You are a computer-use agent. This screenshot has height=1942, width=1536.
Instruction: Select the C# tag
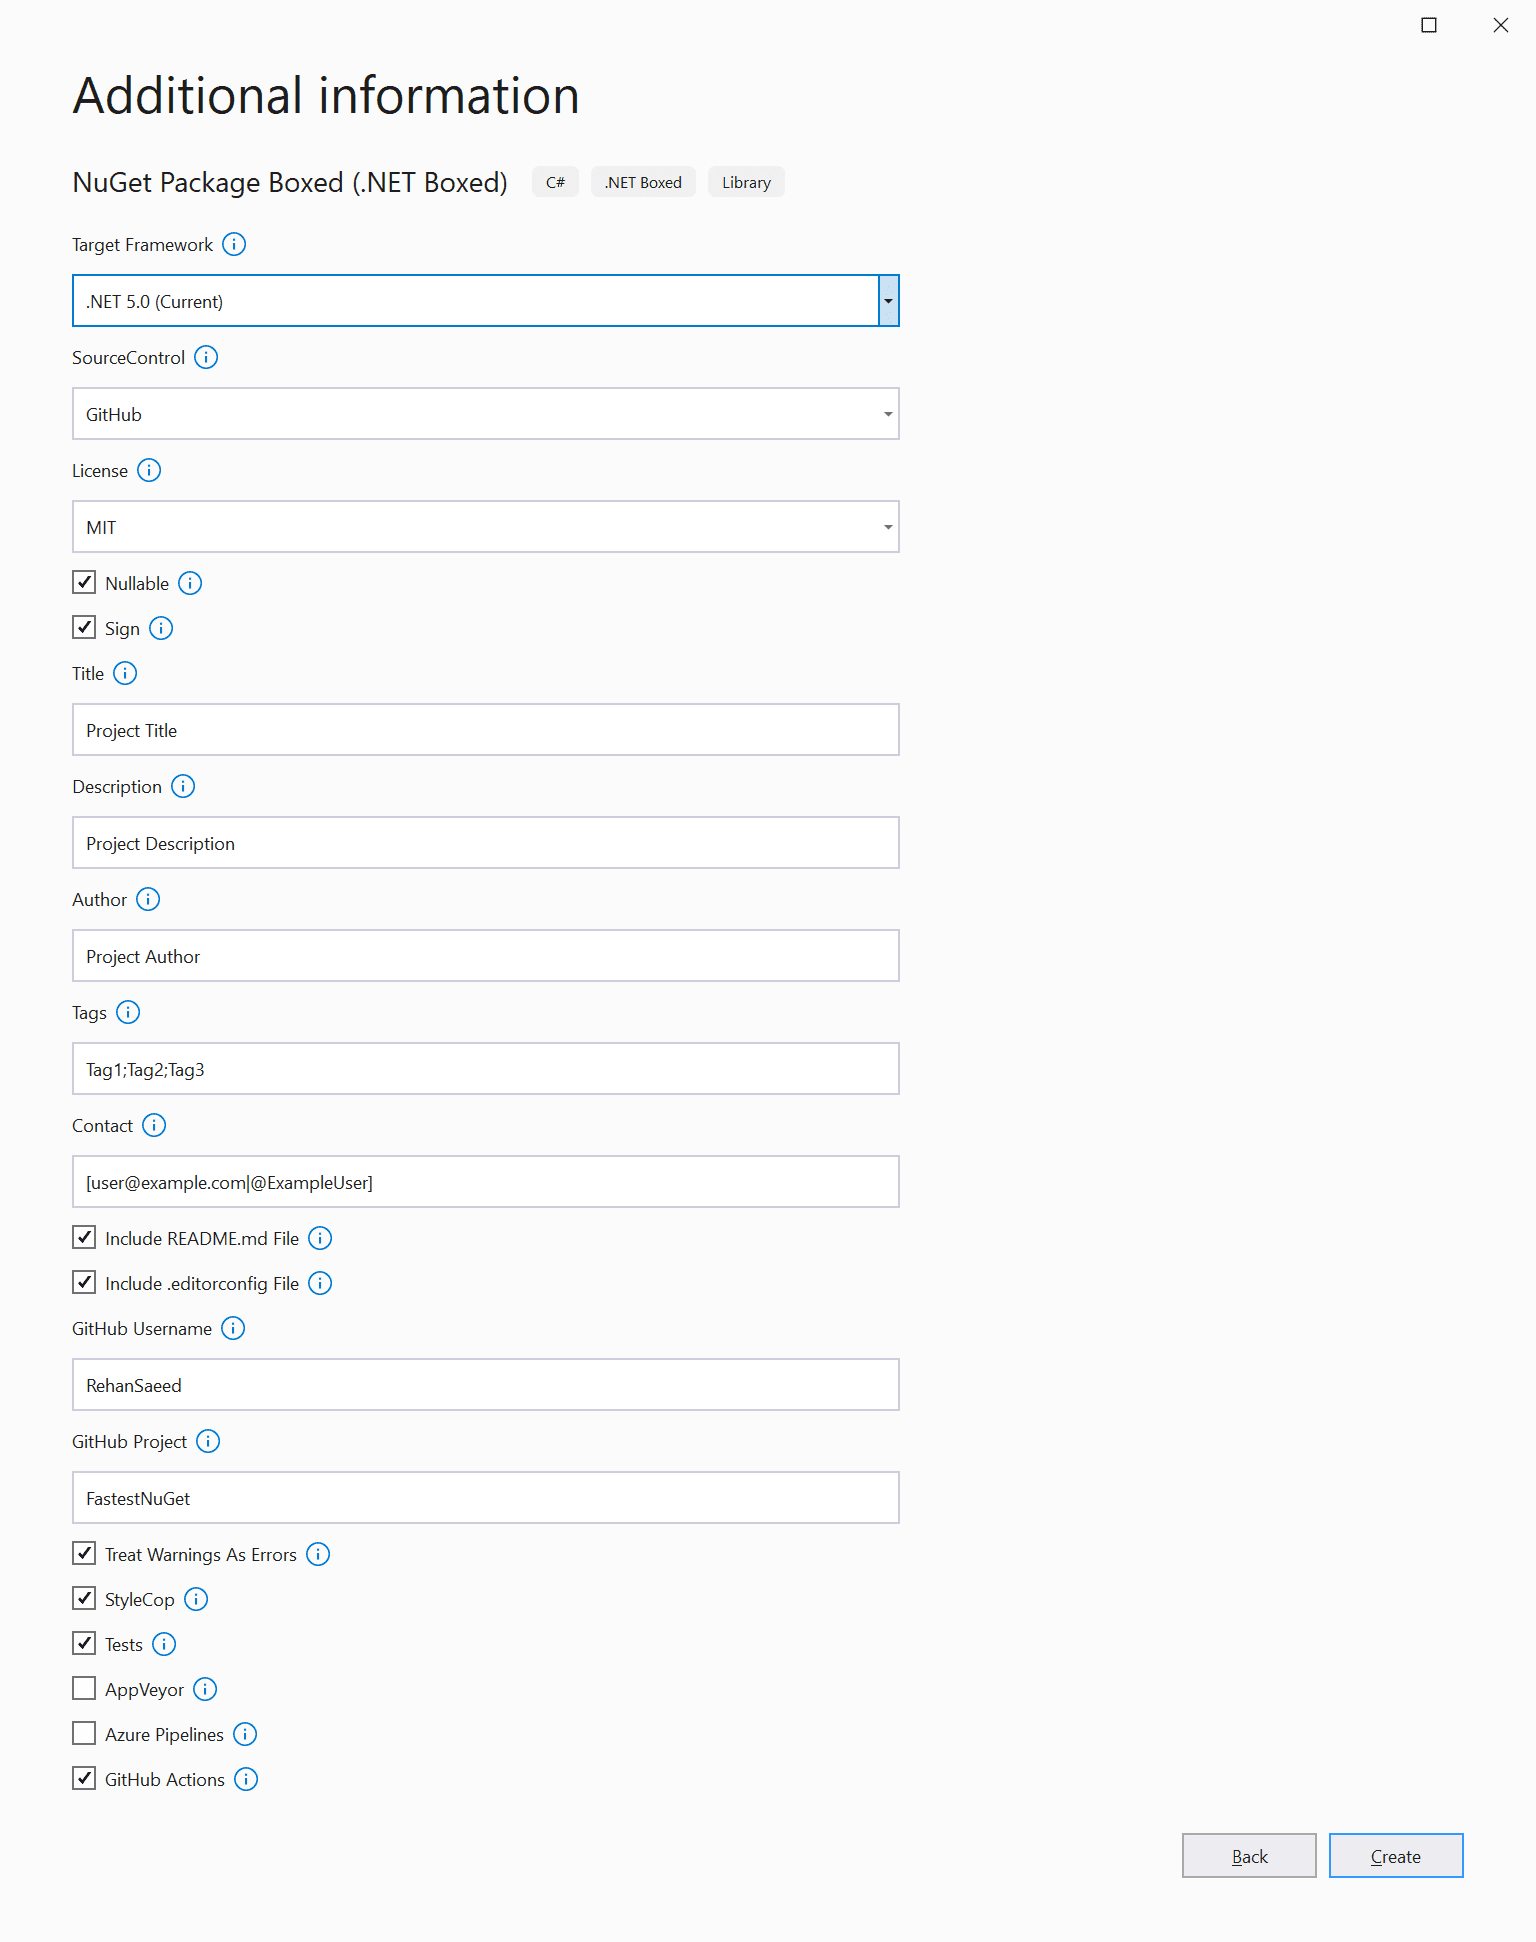pyautogui.click(x=555, y=181)
